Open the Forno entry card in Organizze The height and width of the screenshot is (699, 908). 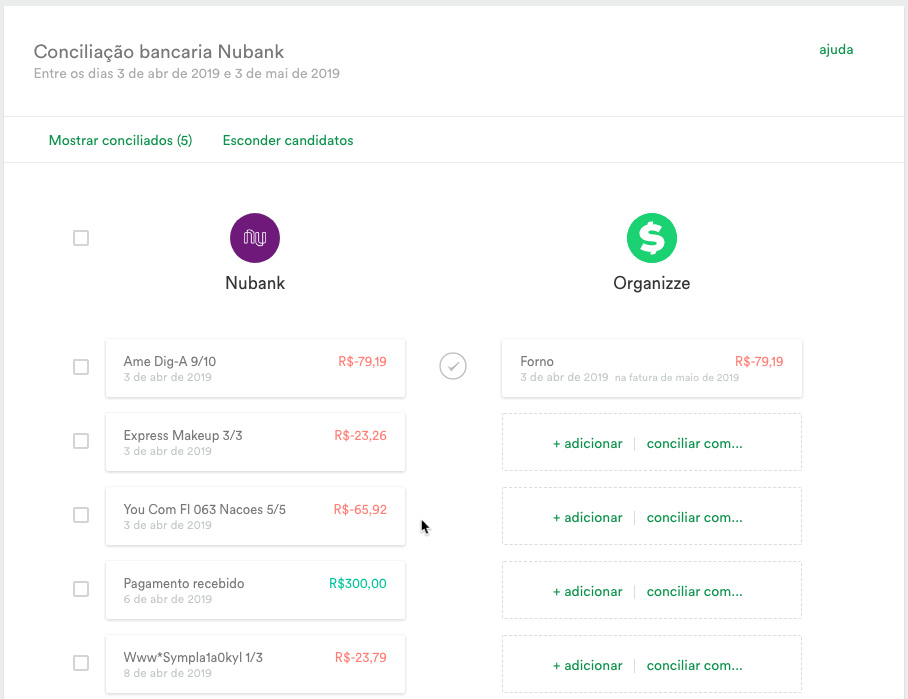click(651, 368)
